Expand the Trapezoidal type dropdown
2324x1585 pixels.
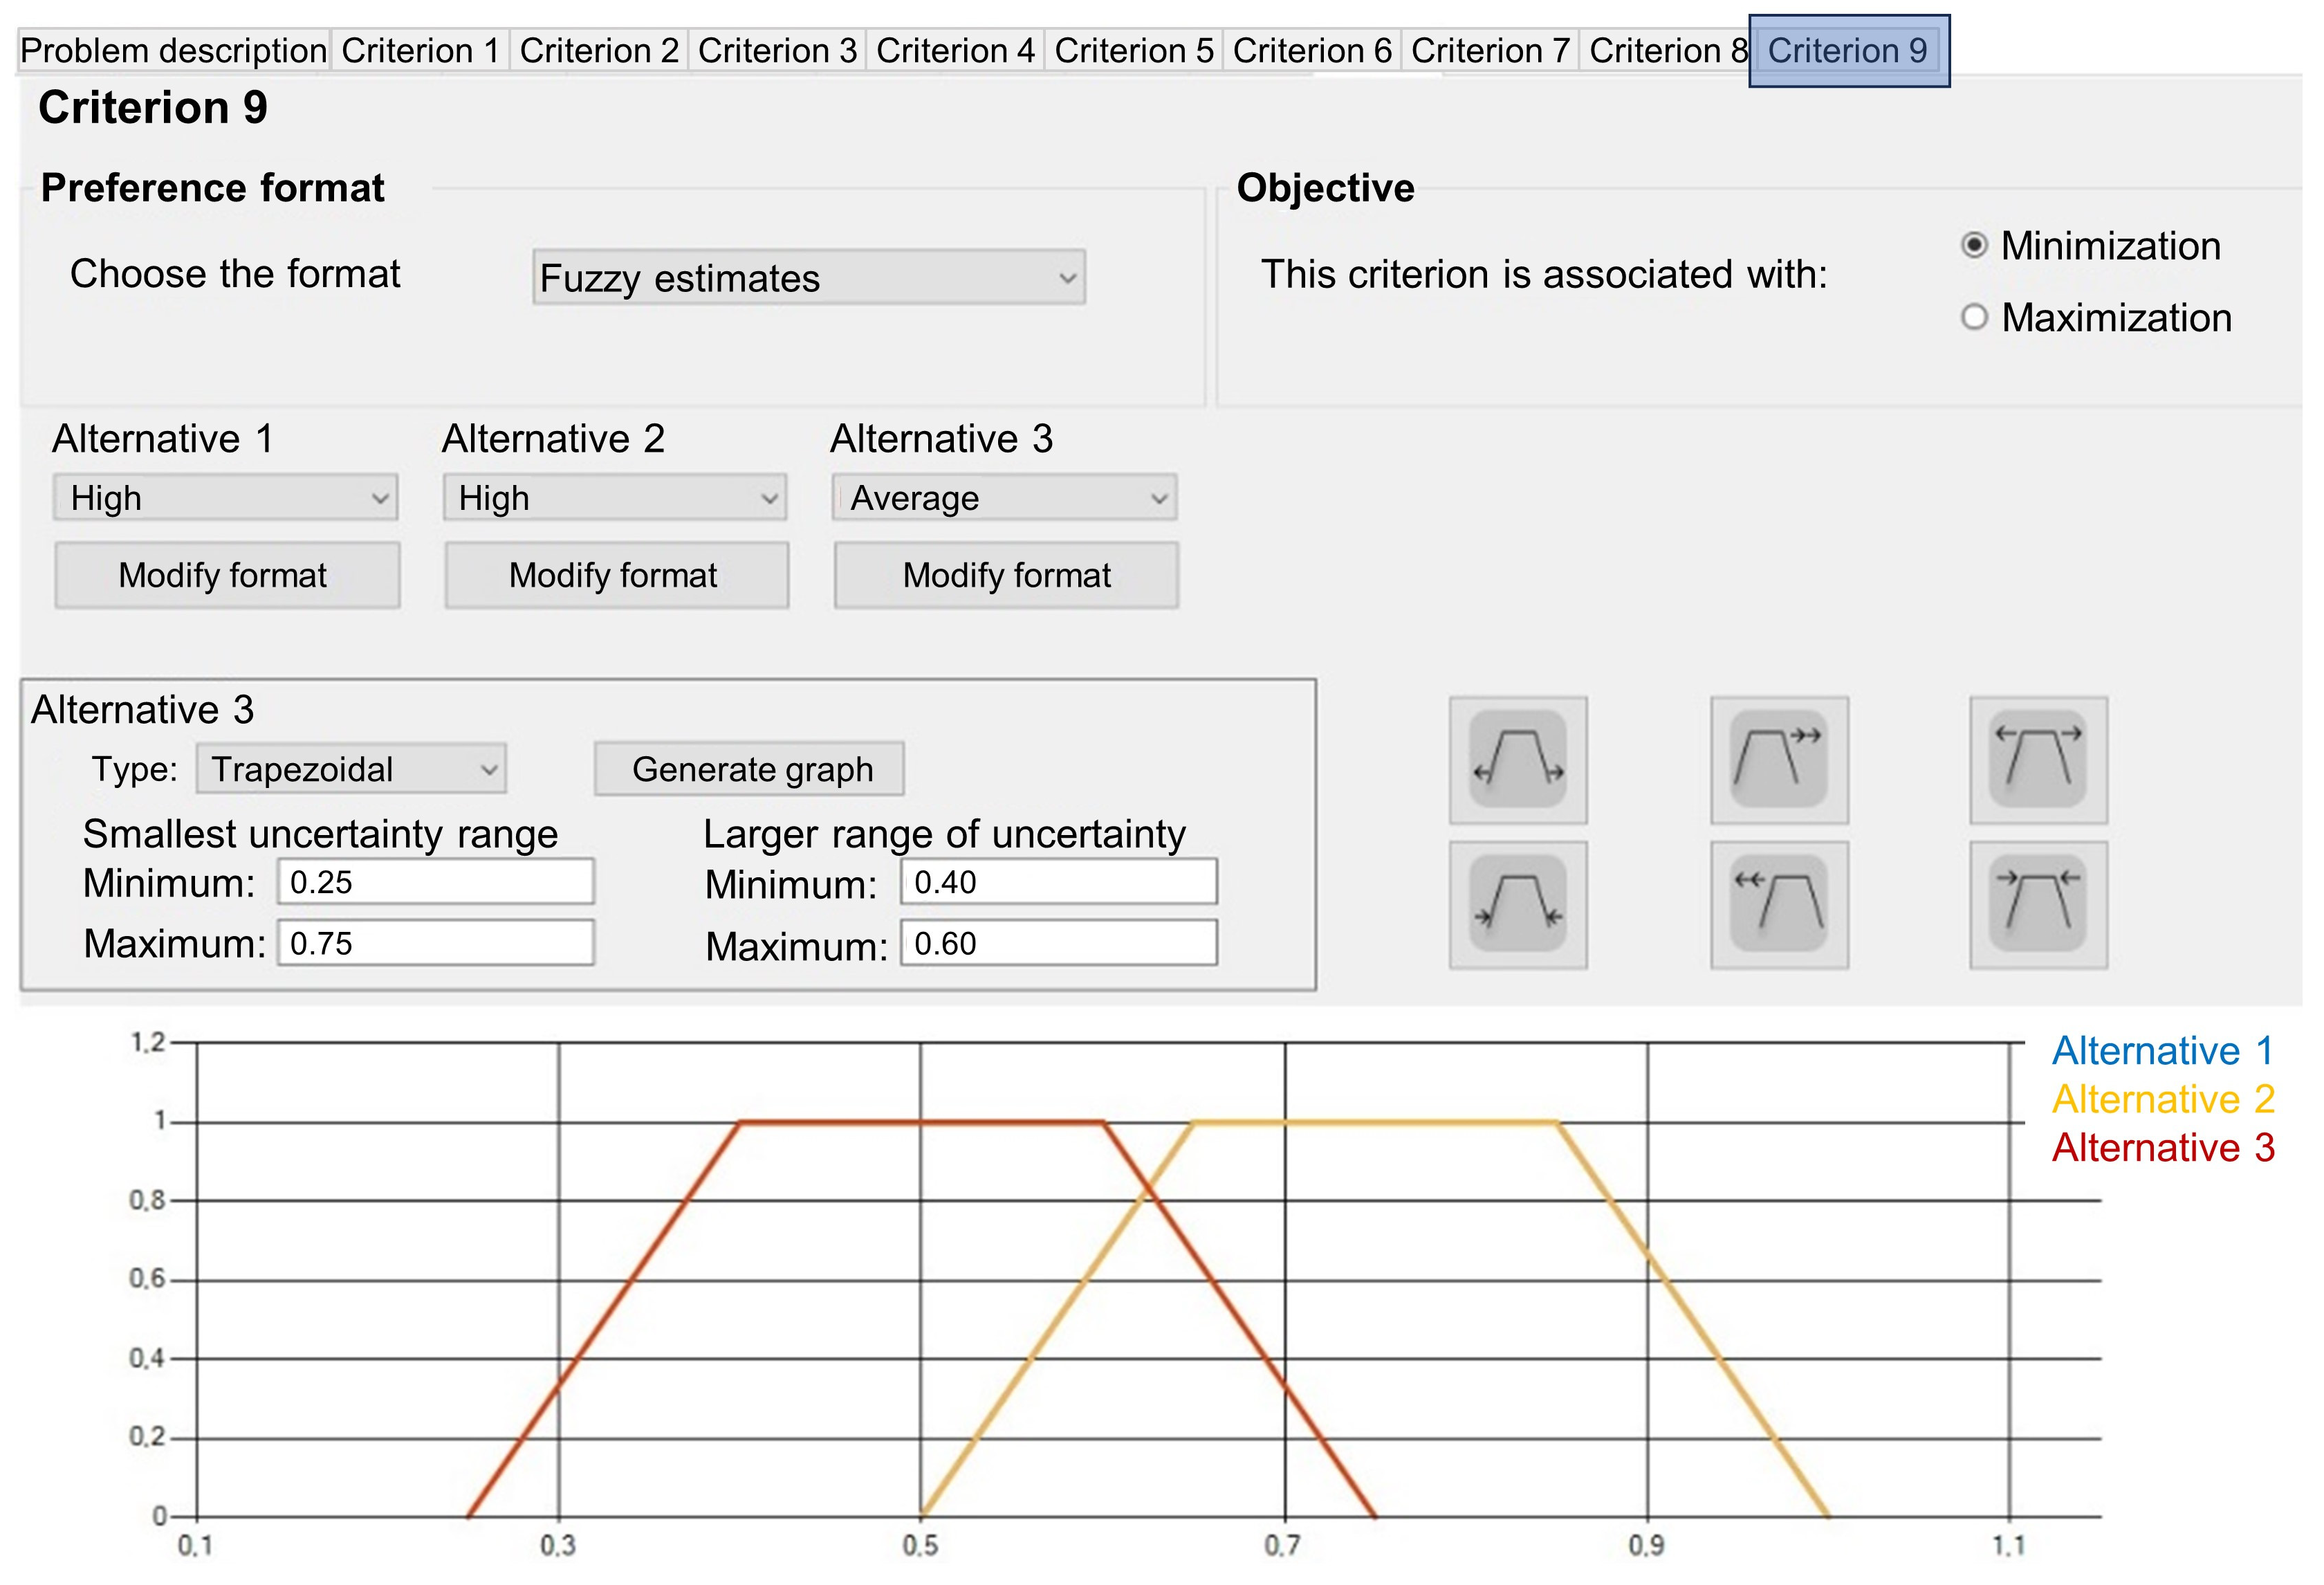point(351,769)
